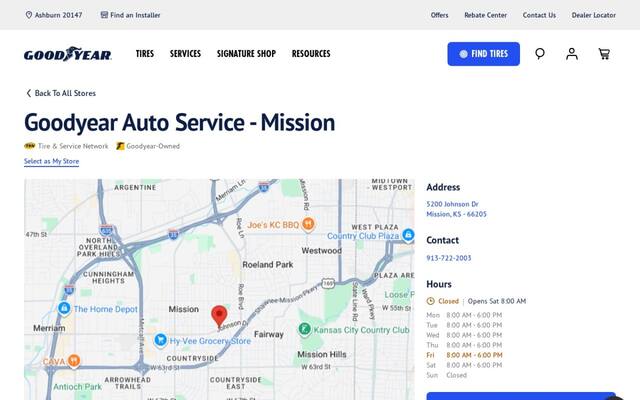Viewport: 640px width, 400px height.
Task: Go to Rebate Center
Action: click(486, 15)
